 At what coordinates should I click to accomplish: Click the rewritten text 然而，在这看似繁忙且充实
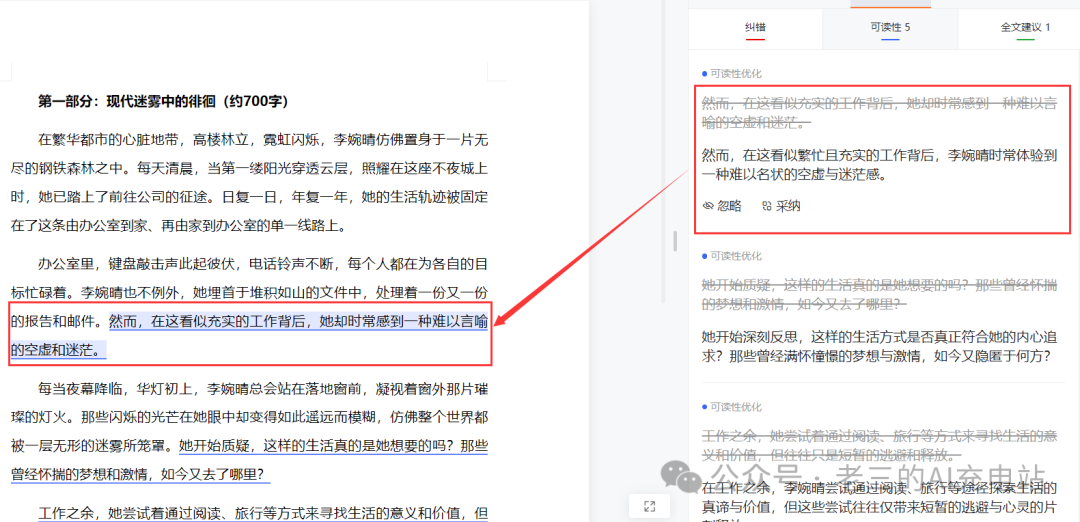pyautogui.click(x=880, y=165)
